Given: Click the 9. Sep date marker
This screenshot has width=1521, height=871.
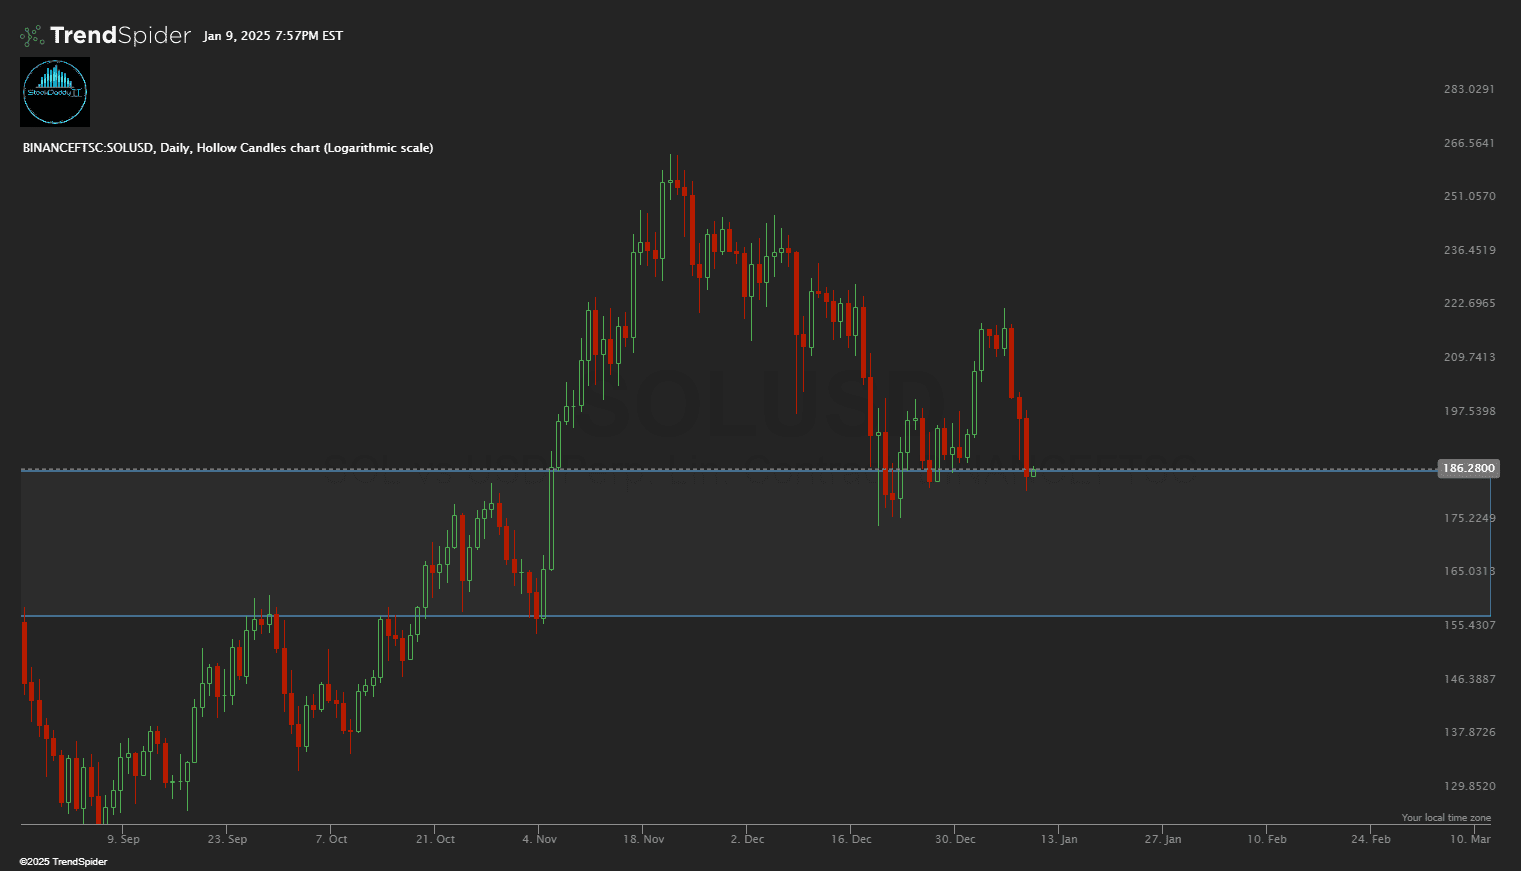Looking at the screenshot, I should pos(123,839).
